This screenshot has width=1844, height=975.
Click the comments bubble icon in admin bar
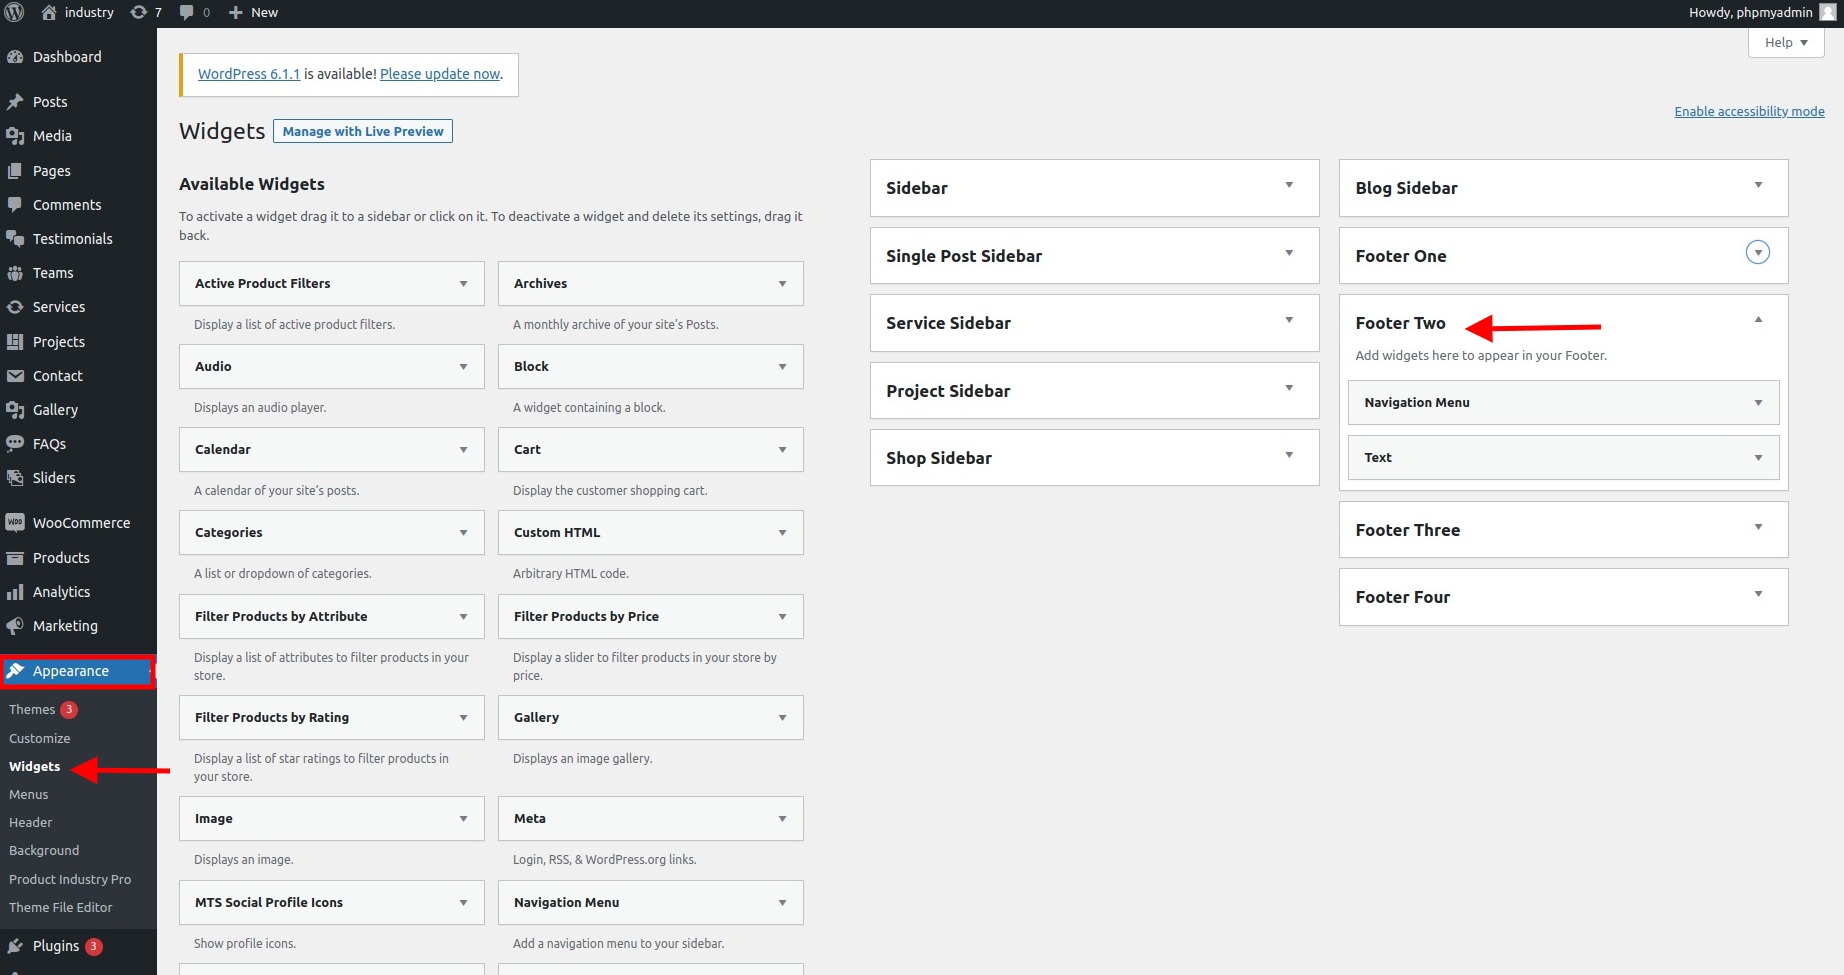pos(186,12)
